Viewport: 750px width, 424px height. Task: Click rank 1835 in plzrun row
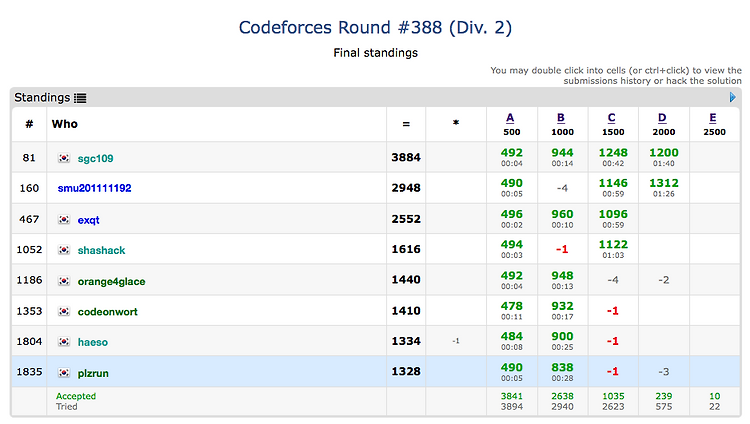(x=29, y=372)
